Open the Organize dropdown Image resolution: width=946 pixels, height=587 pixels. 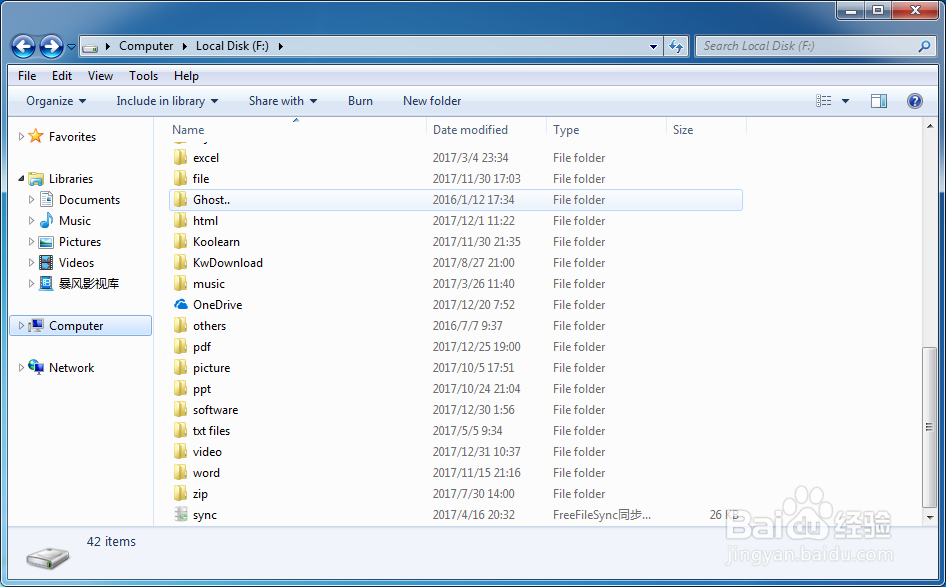(56, 101)
